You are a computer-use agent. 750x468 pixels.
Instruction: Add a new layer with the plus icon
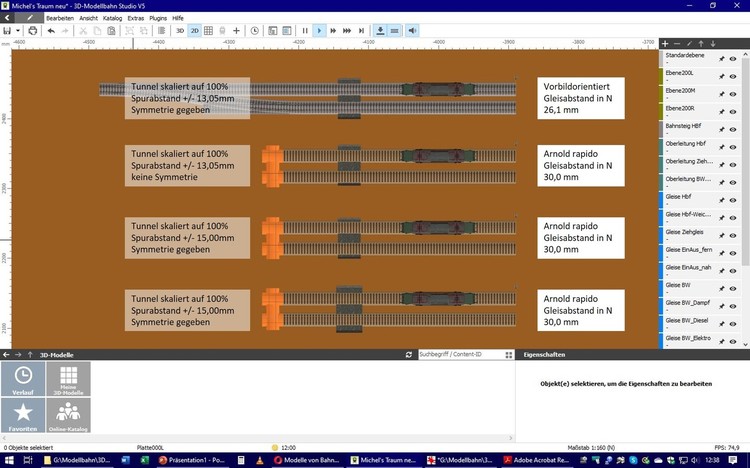[x=665, y=44]
